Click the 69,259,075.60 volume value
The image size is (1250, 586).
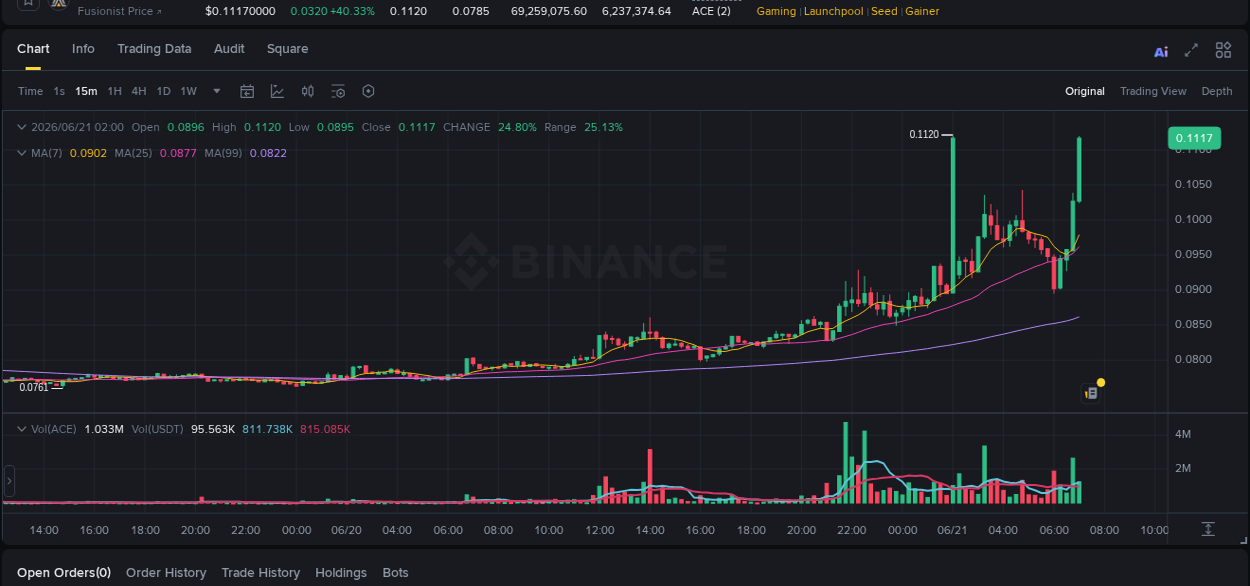point(549,11)
